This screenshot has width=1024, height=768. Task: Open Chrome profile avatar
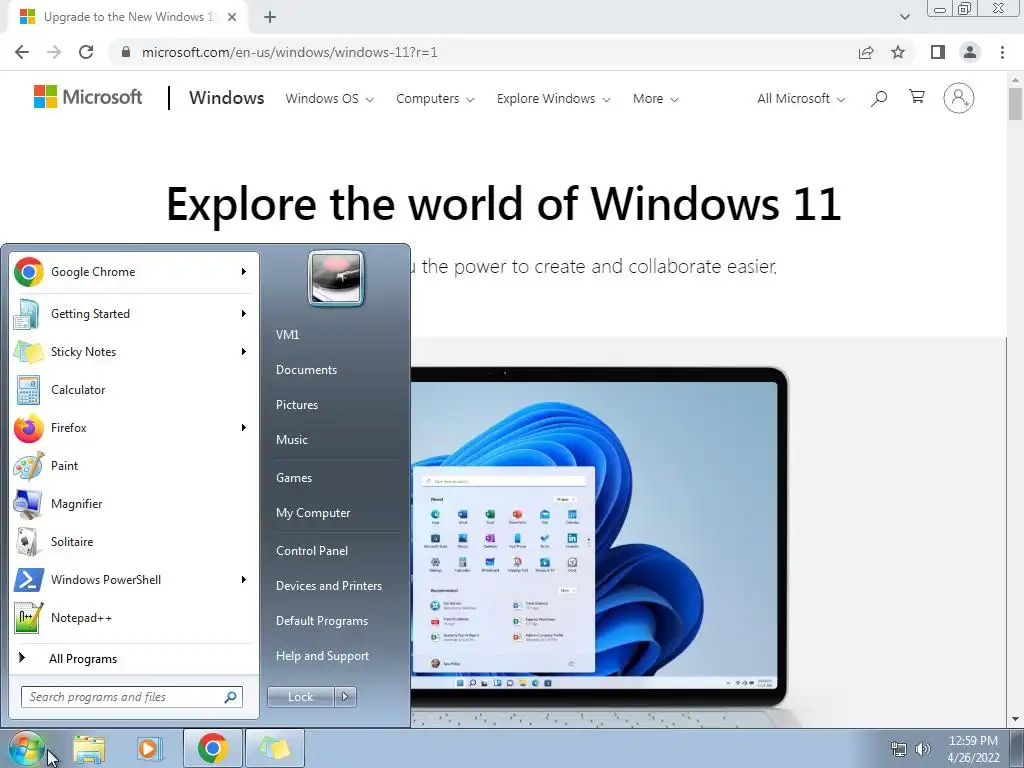[970, 52]
